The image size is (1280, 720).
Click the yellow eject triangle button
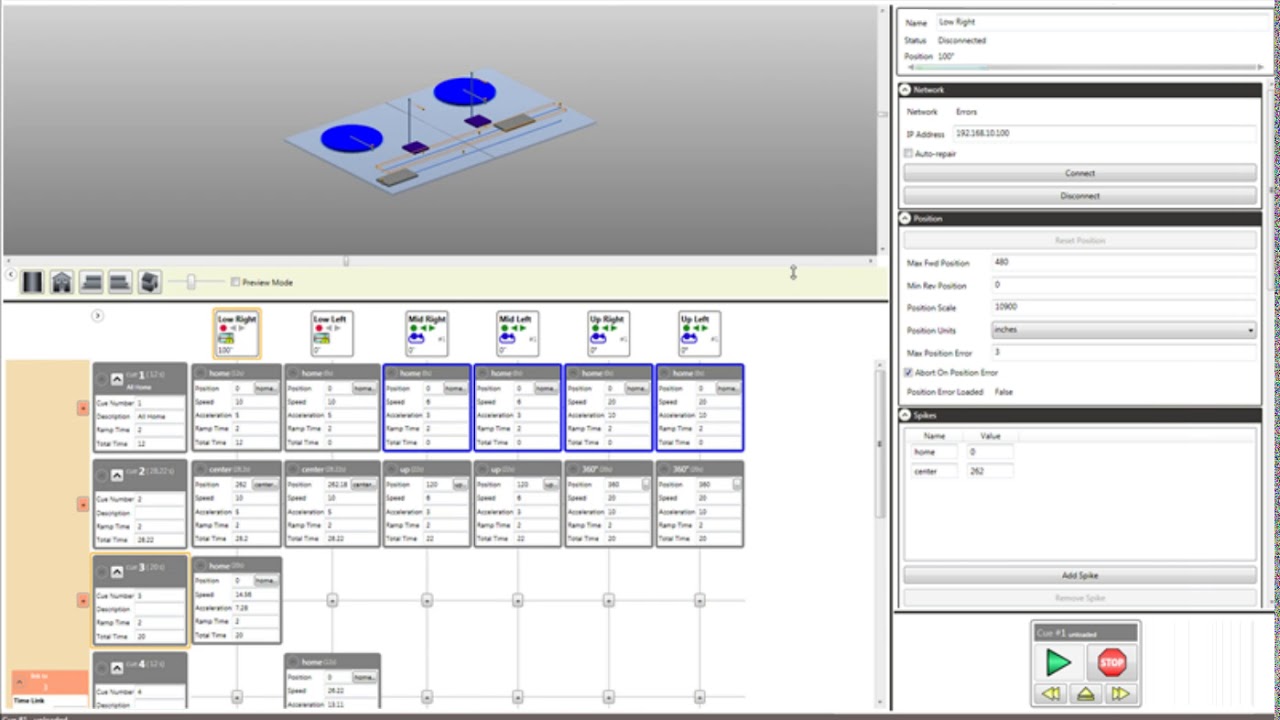(1085, 694)
